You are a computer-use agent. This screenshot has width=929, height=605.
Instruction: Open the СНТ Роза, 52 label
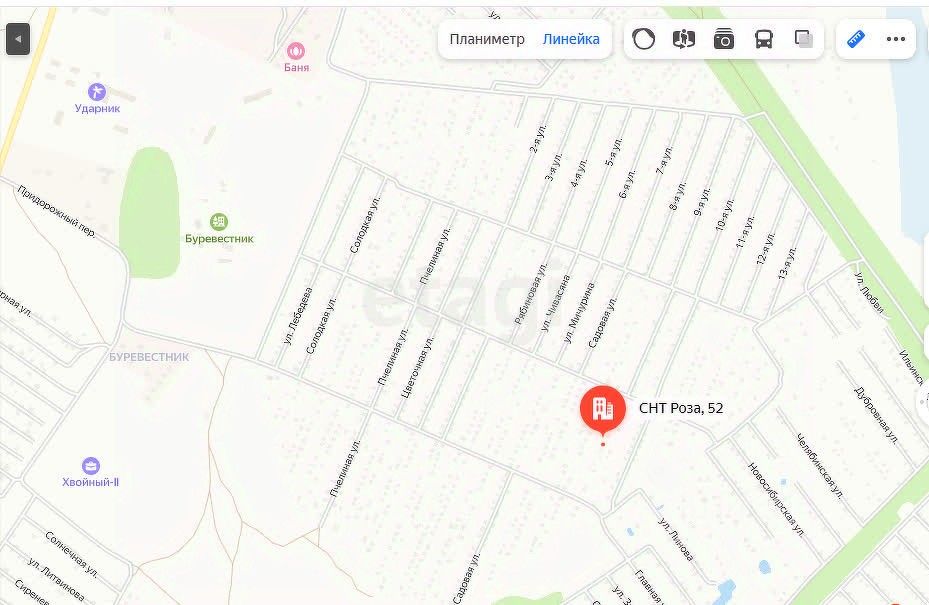681,408
